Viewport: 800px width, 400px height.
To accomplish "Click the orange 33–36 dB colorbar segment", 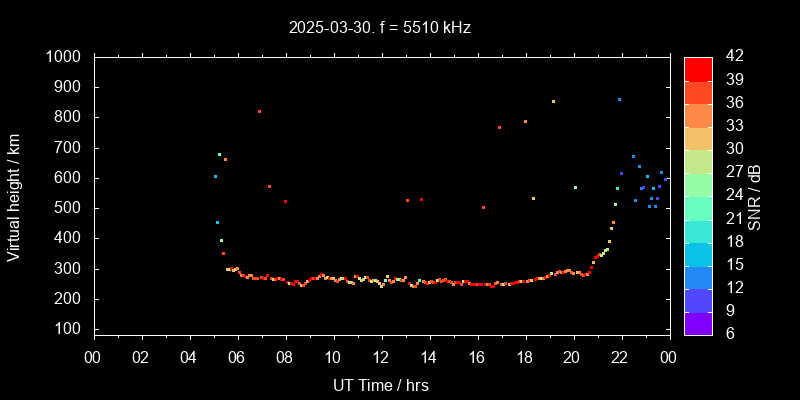I will (x=698, y=114).
